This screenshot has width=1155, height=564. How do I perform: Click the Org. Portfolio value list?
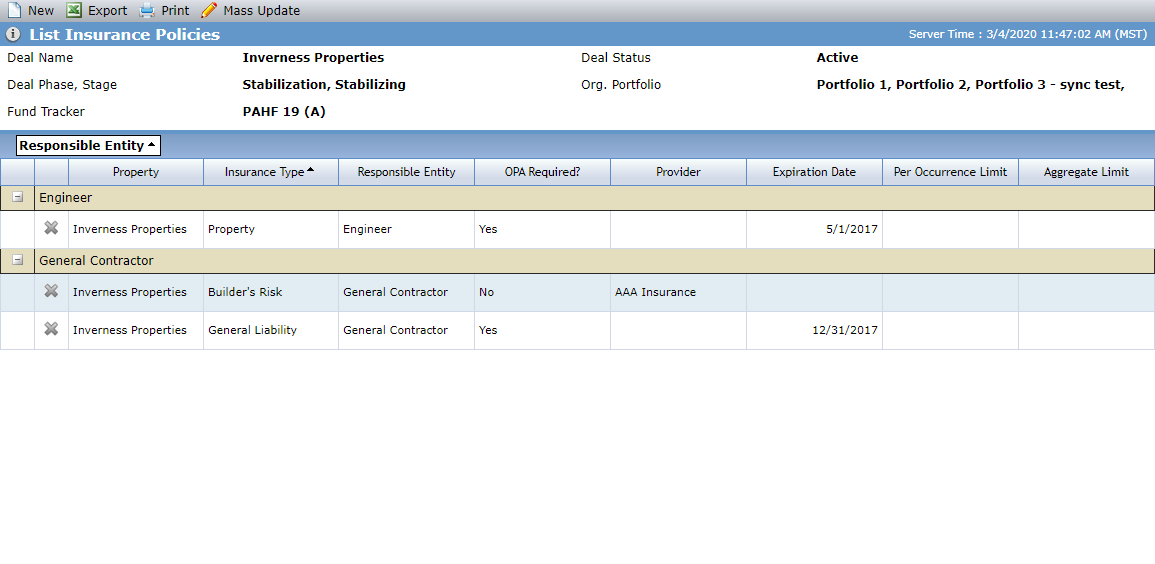[x=971, y=85]
